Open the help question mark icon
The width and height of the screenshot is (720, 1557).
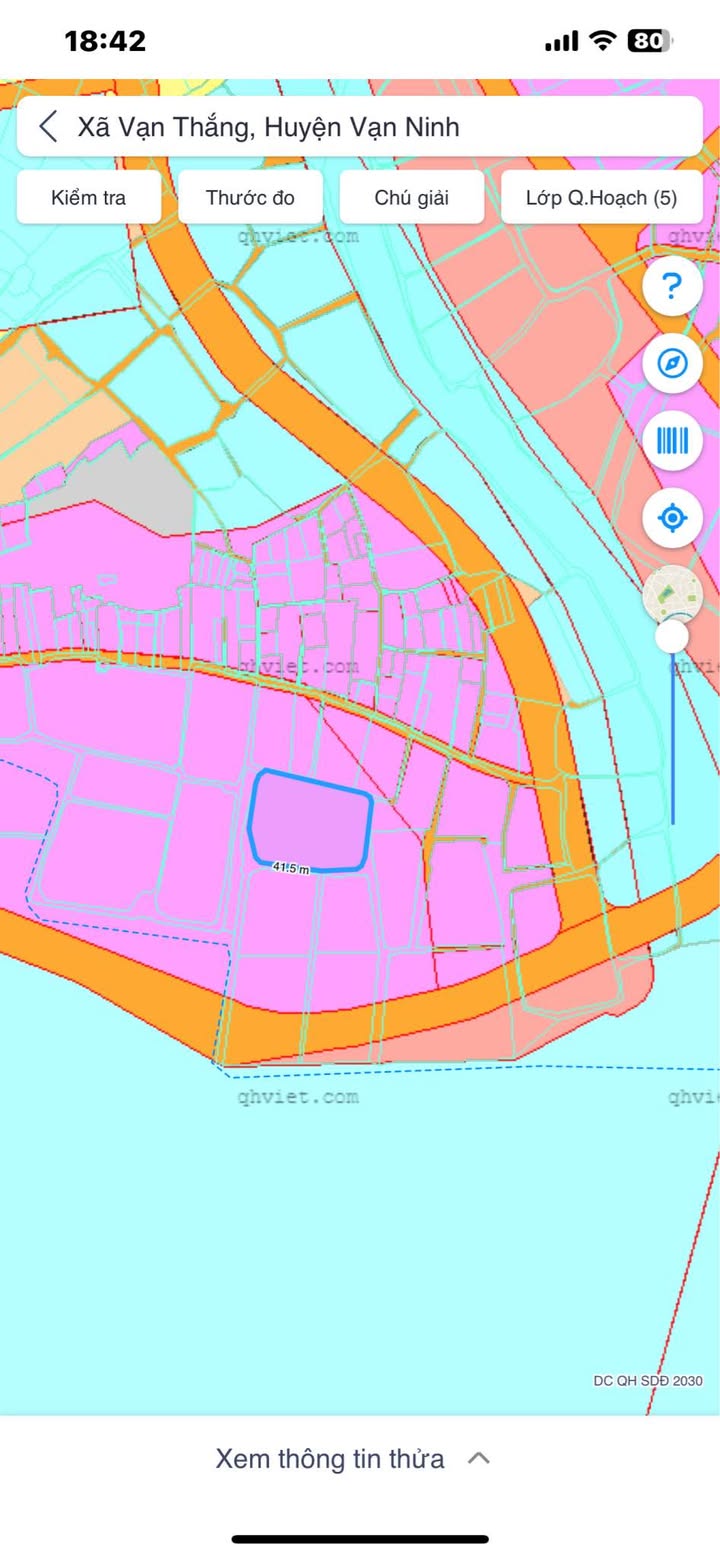click(672, 287)
